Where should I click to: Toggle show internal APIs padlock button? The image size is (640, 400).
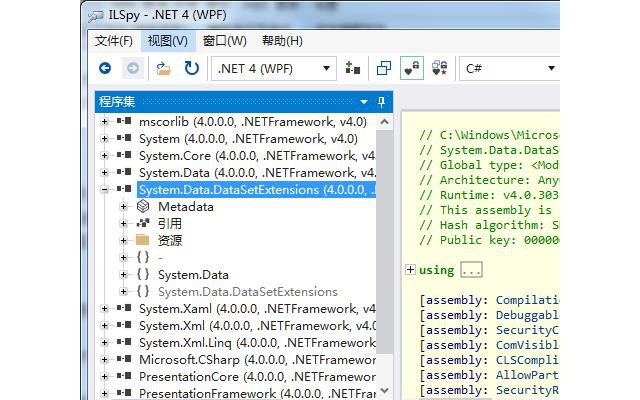coord(411,68)
